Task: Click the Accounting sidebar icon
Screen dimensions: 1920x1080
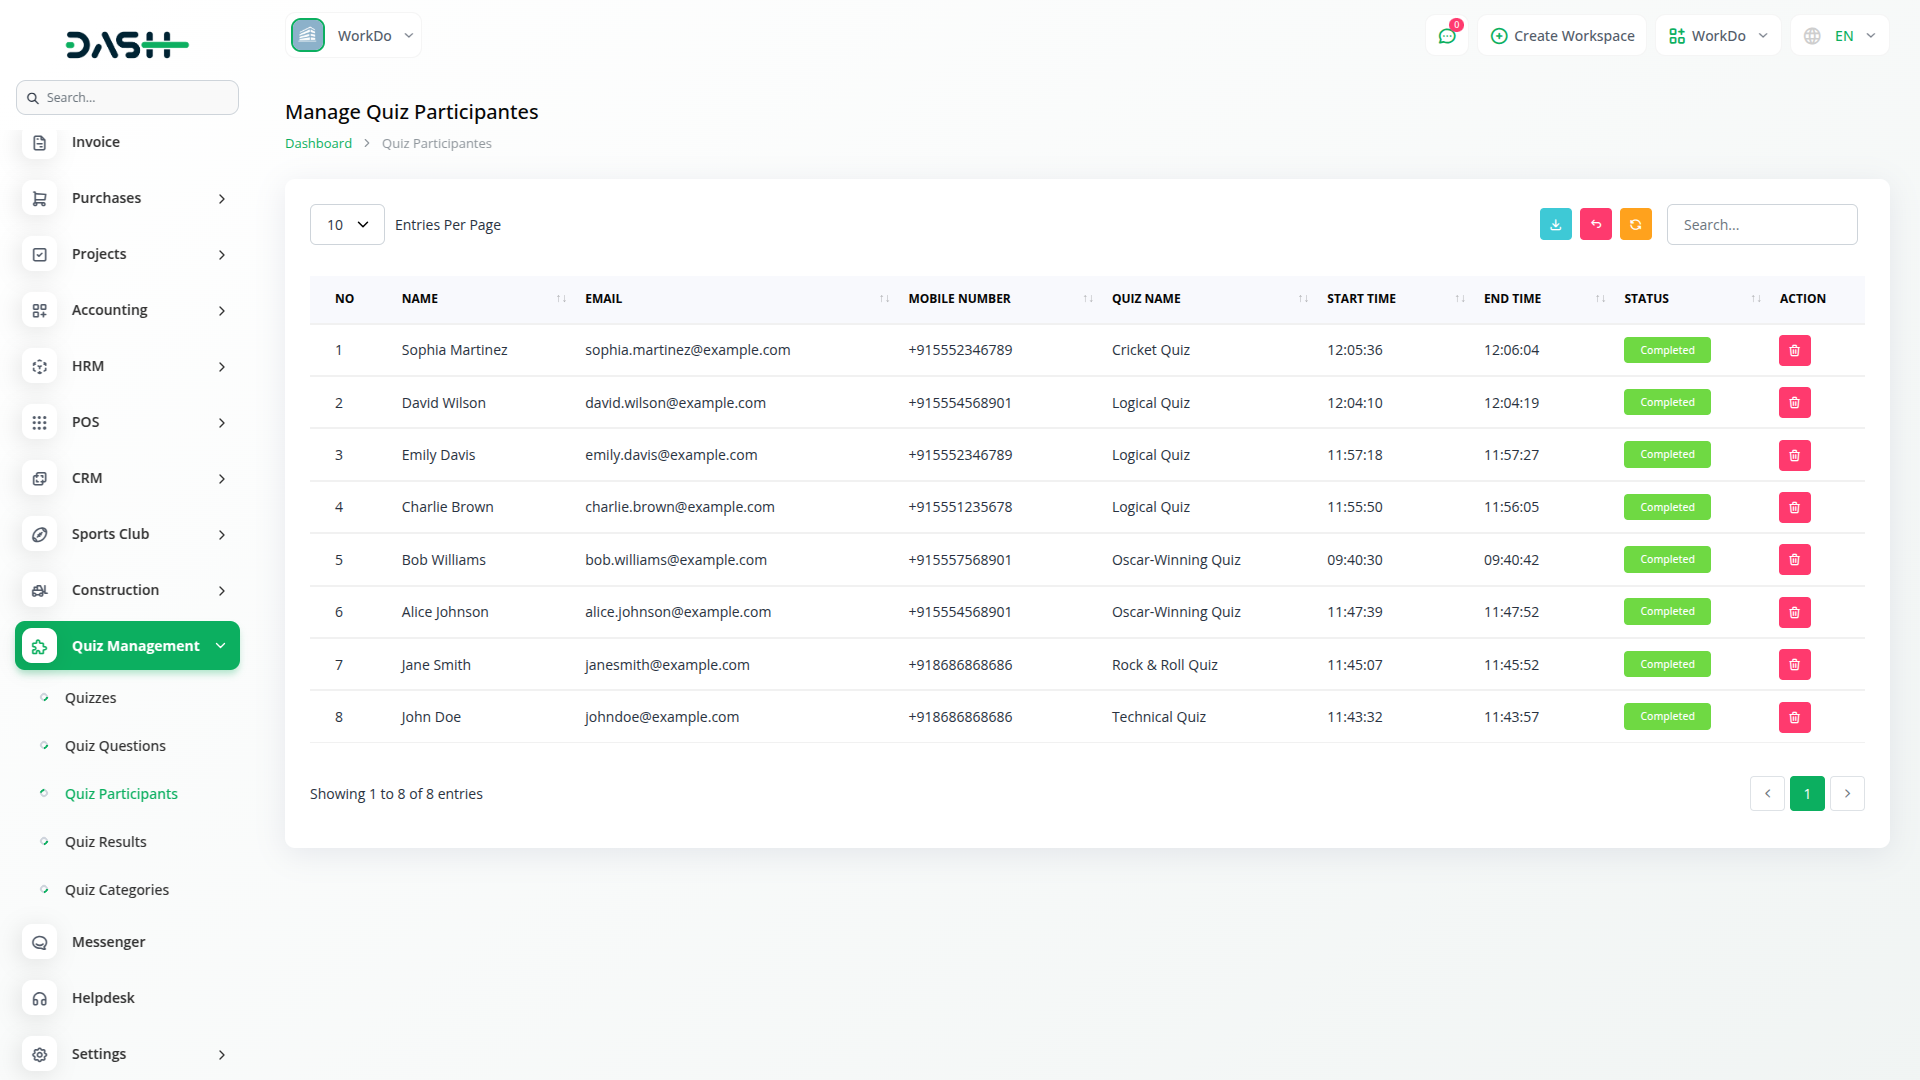Action: (x=39, y=310)
